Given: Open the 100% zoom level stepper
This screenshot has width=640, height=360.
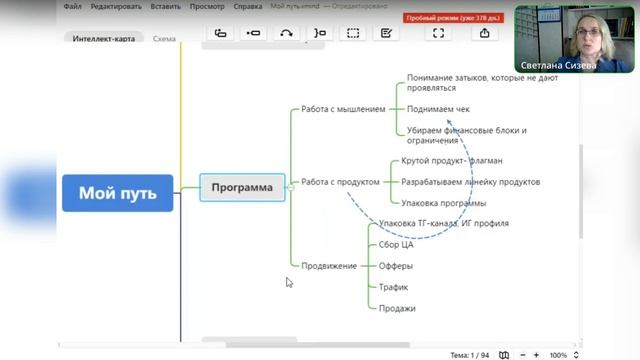Looking at the screenshot, I should pos(576,355).
